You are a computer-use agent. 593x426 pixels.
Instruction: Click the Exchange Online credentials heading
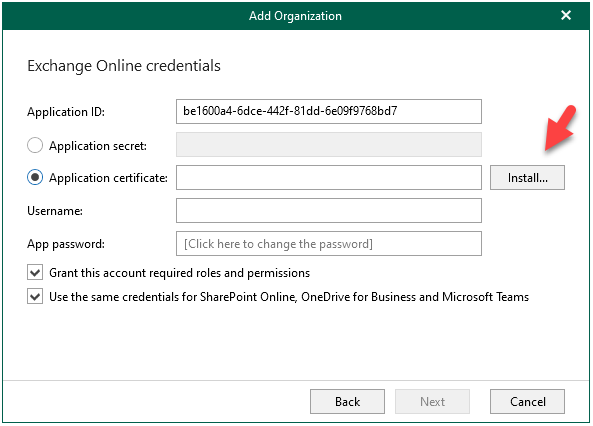tap(124, 66)
